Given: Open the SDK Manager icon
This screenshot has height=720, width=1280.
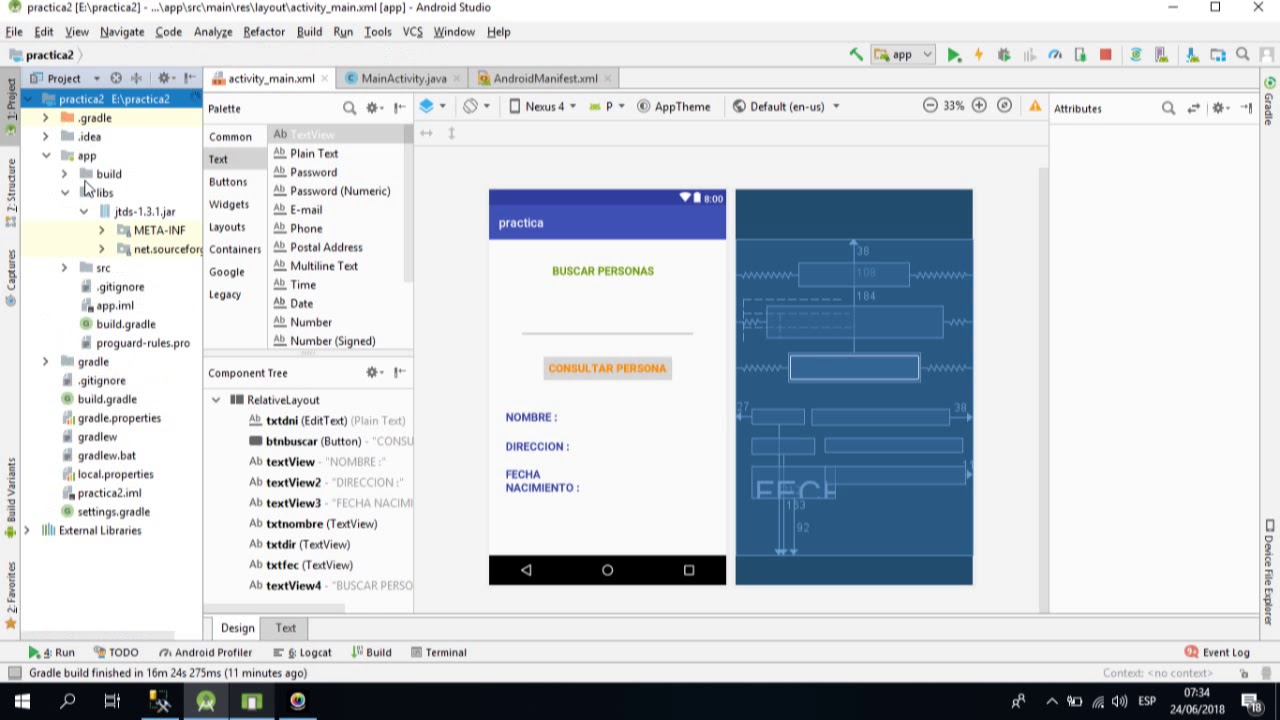Looking at the screenshot, I should pos(1192,55).
